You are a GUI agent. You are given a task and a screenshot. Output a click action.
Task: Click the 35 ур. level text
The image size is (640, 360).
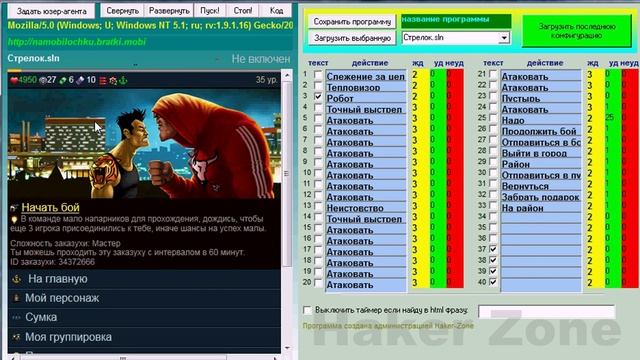click(267, 80)
